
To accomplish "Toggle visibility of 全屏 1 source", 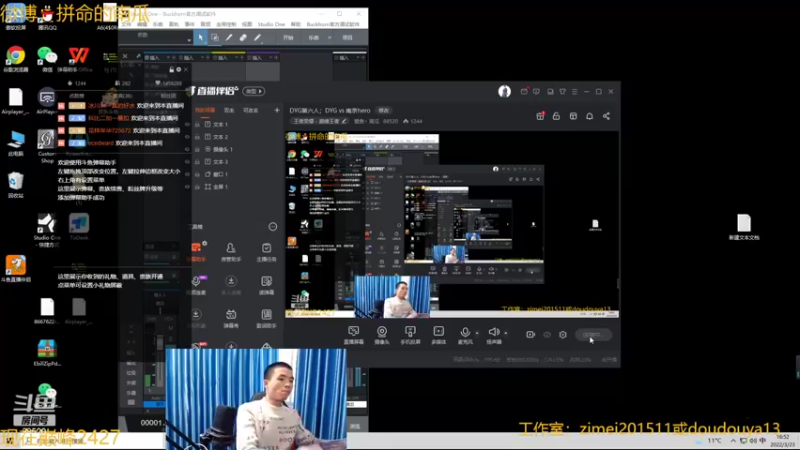I will (187, 187).
